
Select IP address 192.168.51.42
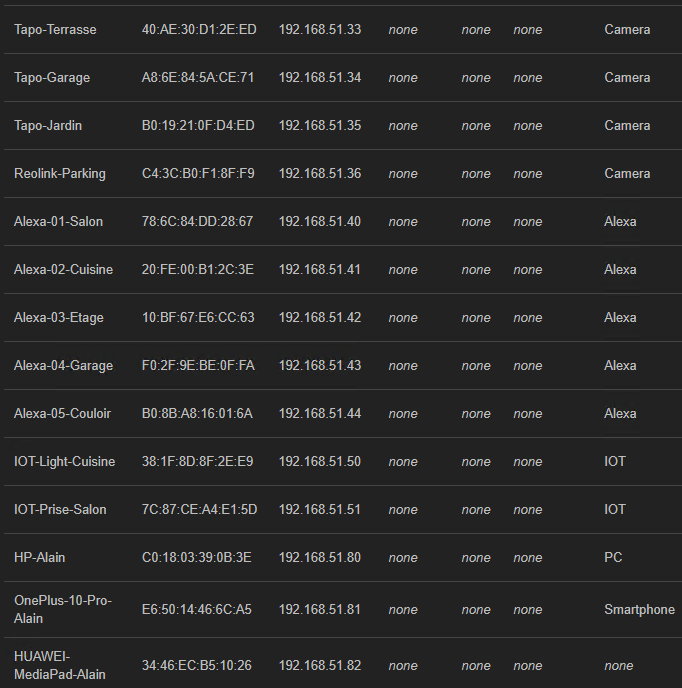point(319,318)
